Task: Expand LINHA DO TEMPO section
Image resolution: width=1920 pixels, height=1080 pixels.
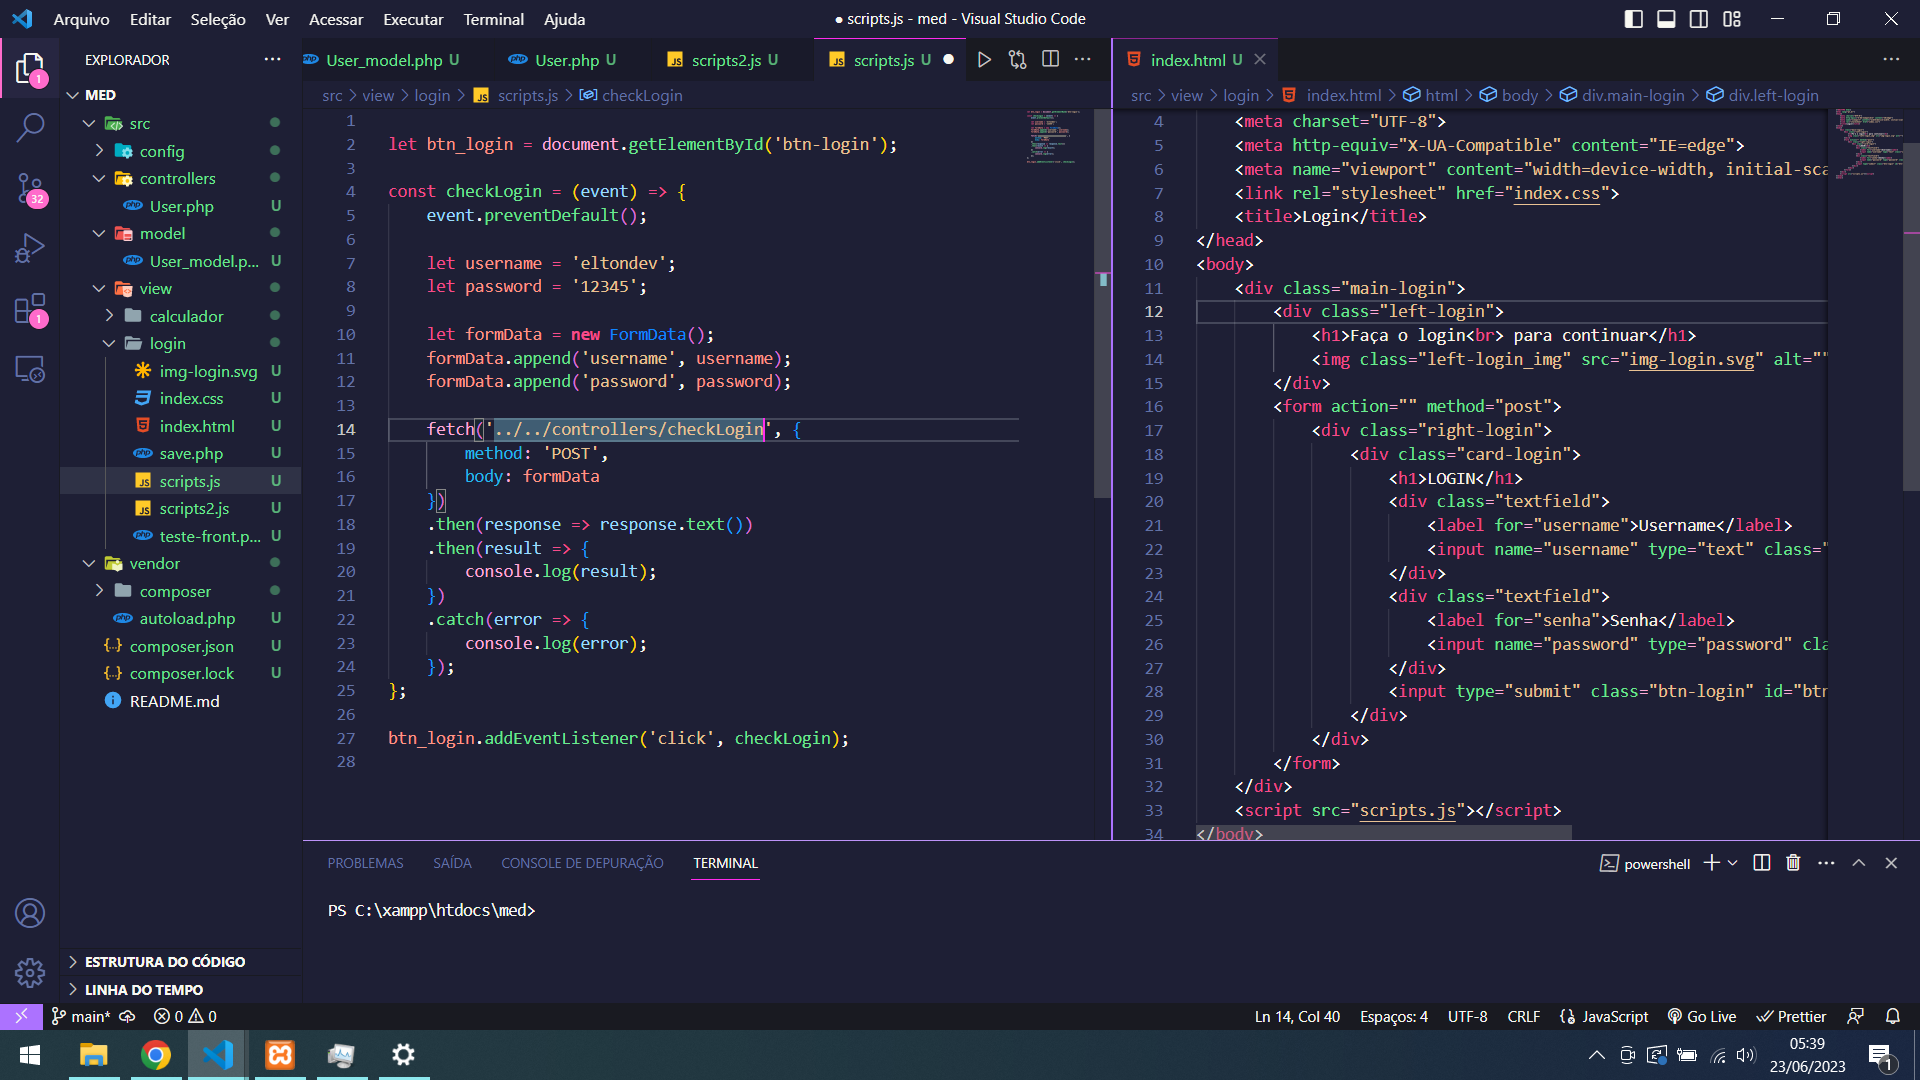Action: point(180,990)
